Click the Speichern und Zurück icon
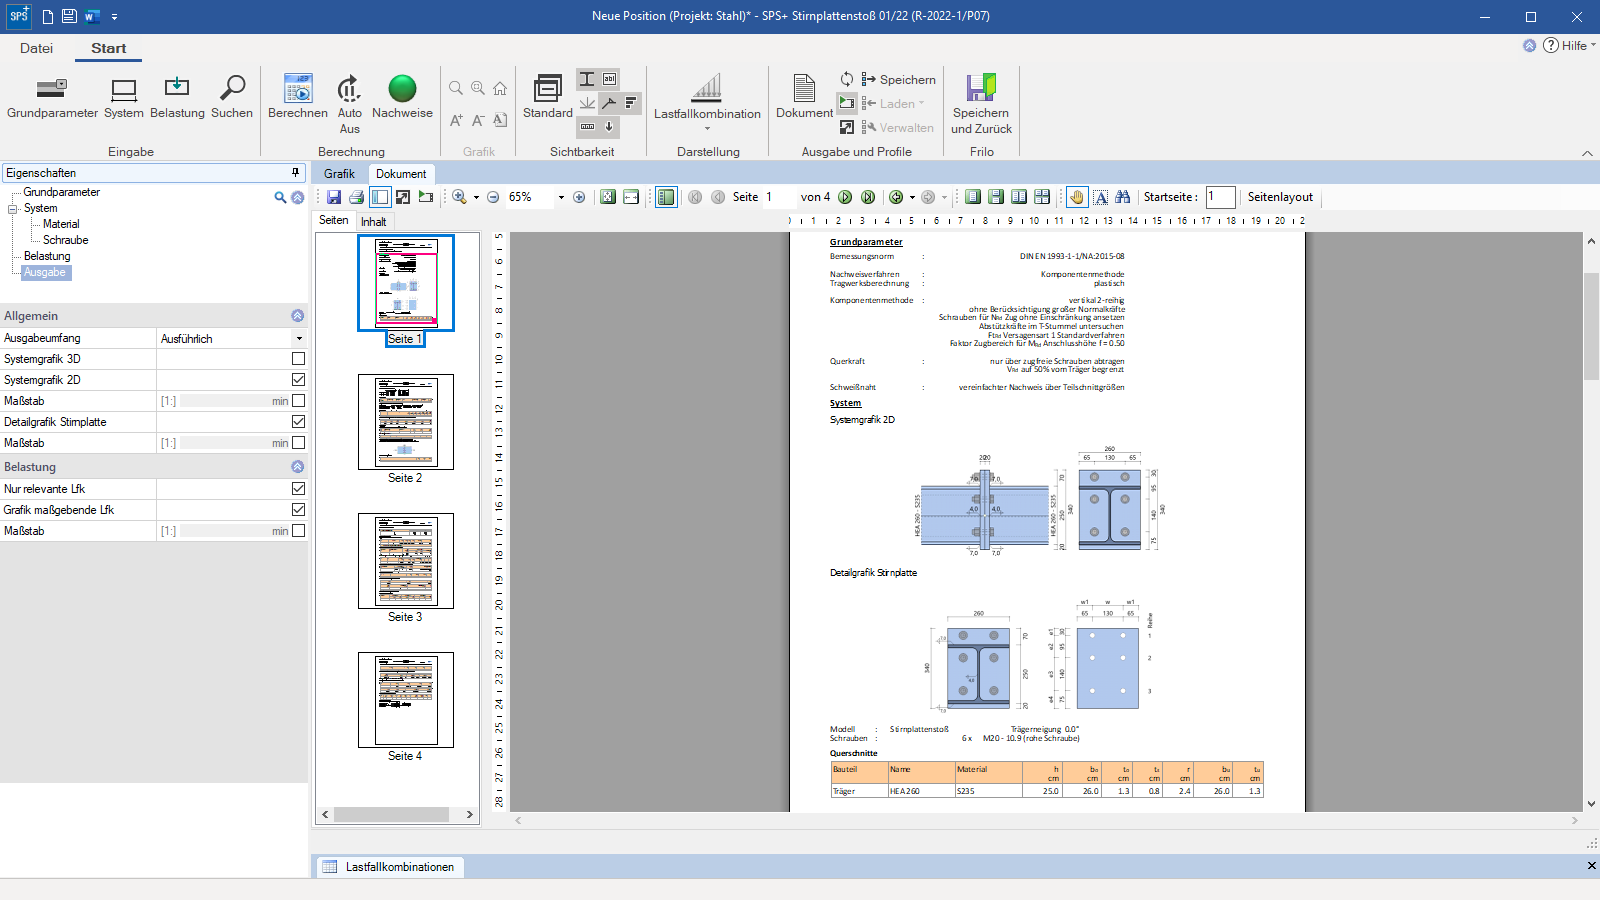 pyautogui.click(x=981, y=104)
